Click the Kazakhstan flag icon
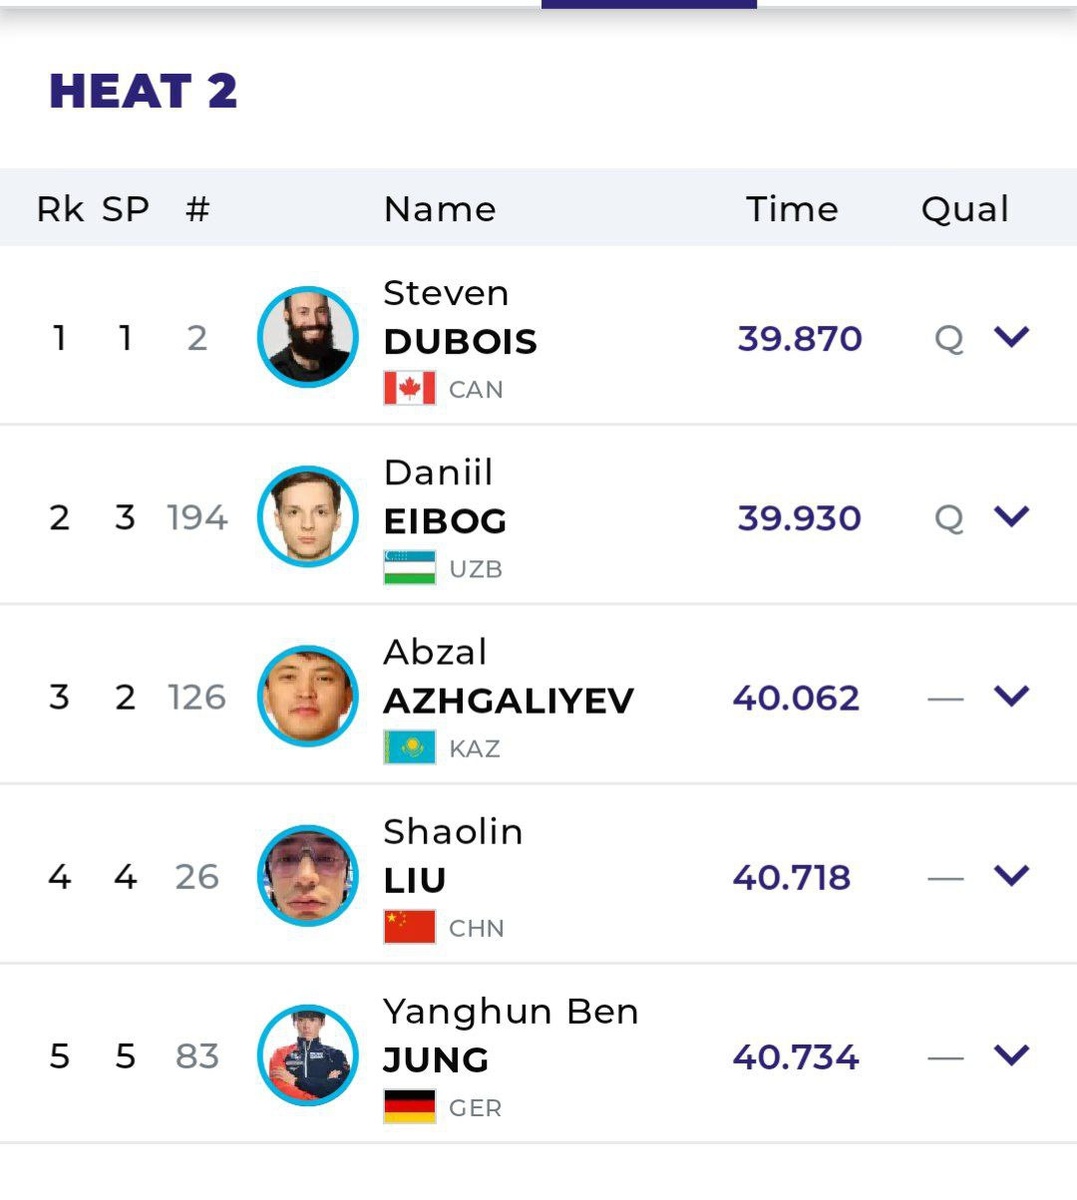The height and width of the screenshot is (1200, 1077). pyautogui.click(x=409, y=747)
